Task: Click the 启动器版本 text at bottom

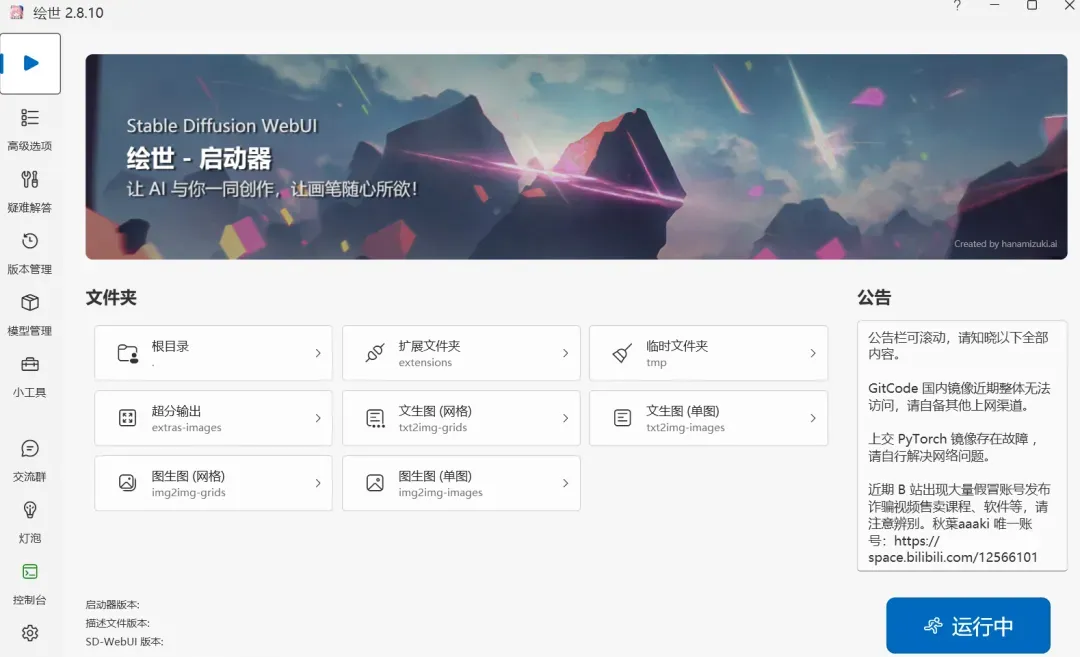Action: pyautogui.click(x=112, y=605)
